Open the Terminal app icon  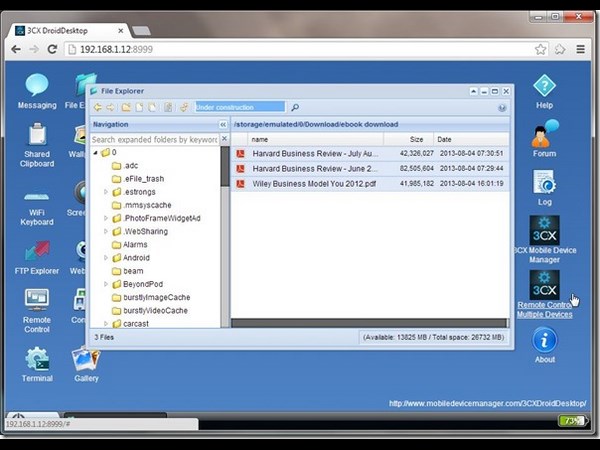coord(37,359)
